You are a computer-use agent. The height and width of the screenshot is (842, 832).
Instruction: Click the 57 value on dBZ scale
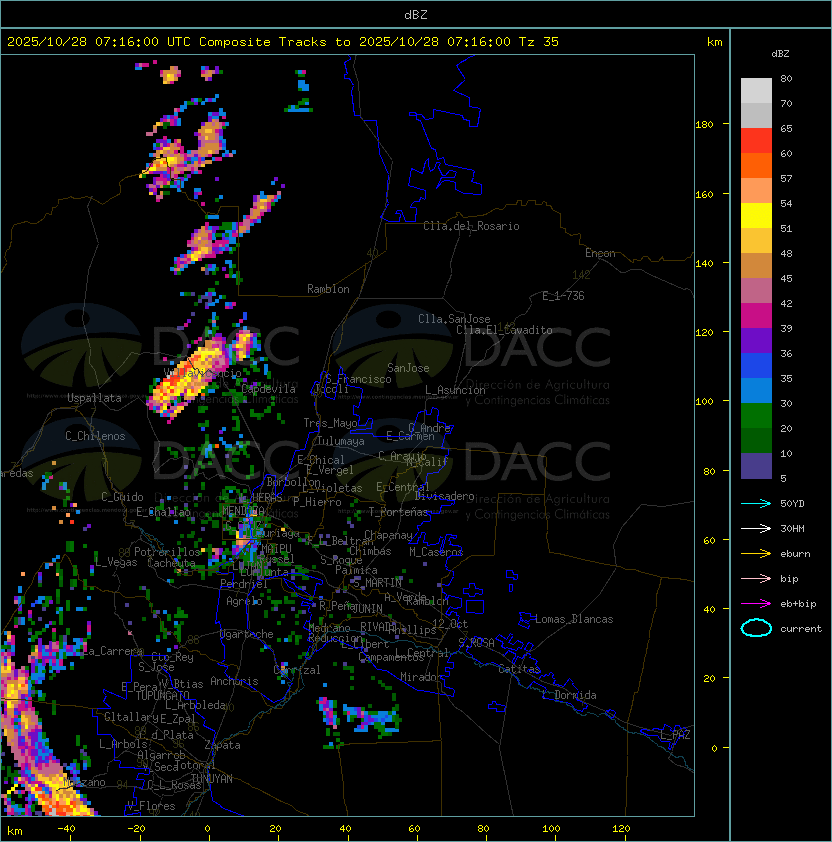point(786,178)
